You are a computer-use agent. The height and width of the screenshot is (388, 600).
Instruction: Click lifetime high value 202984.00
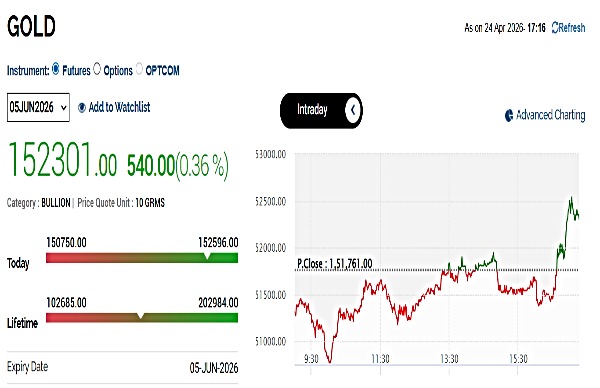click(218, 303)
